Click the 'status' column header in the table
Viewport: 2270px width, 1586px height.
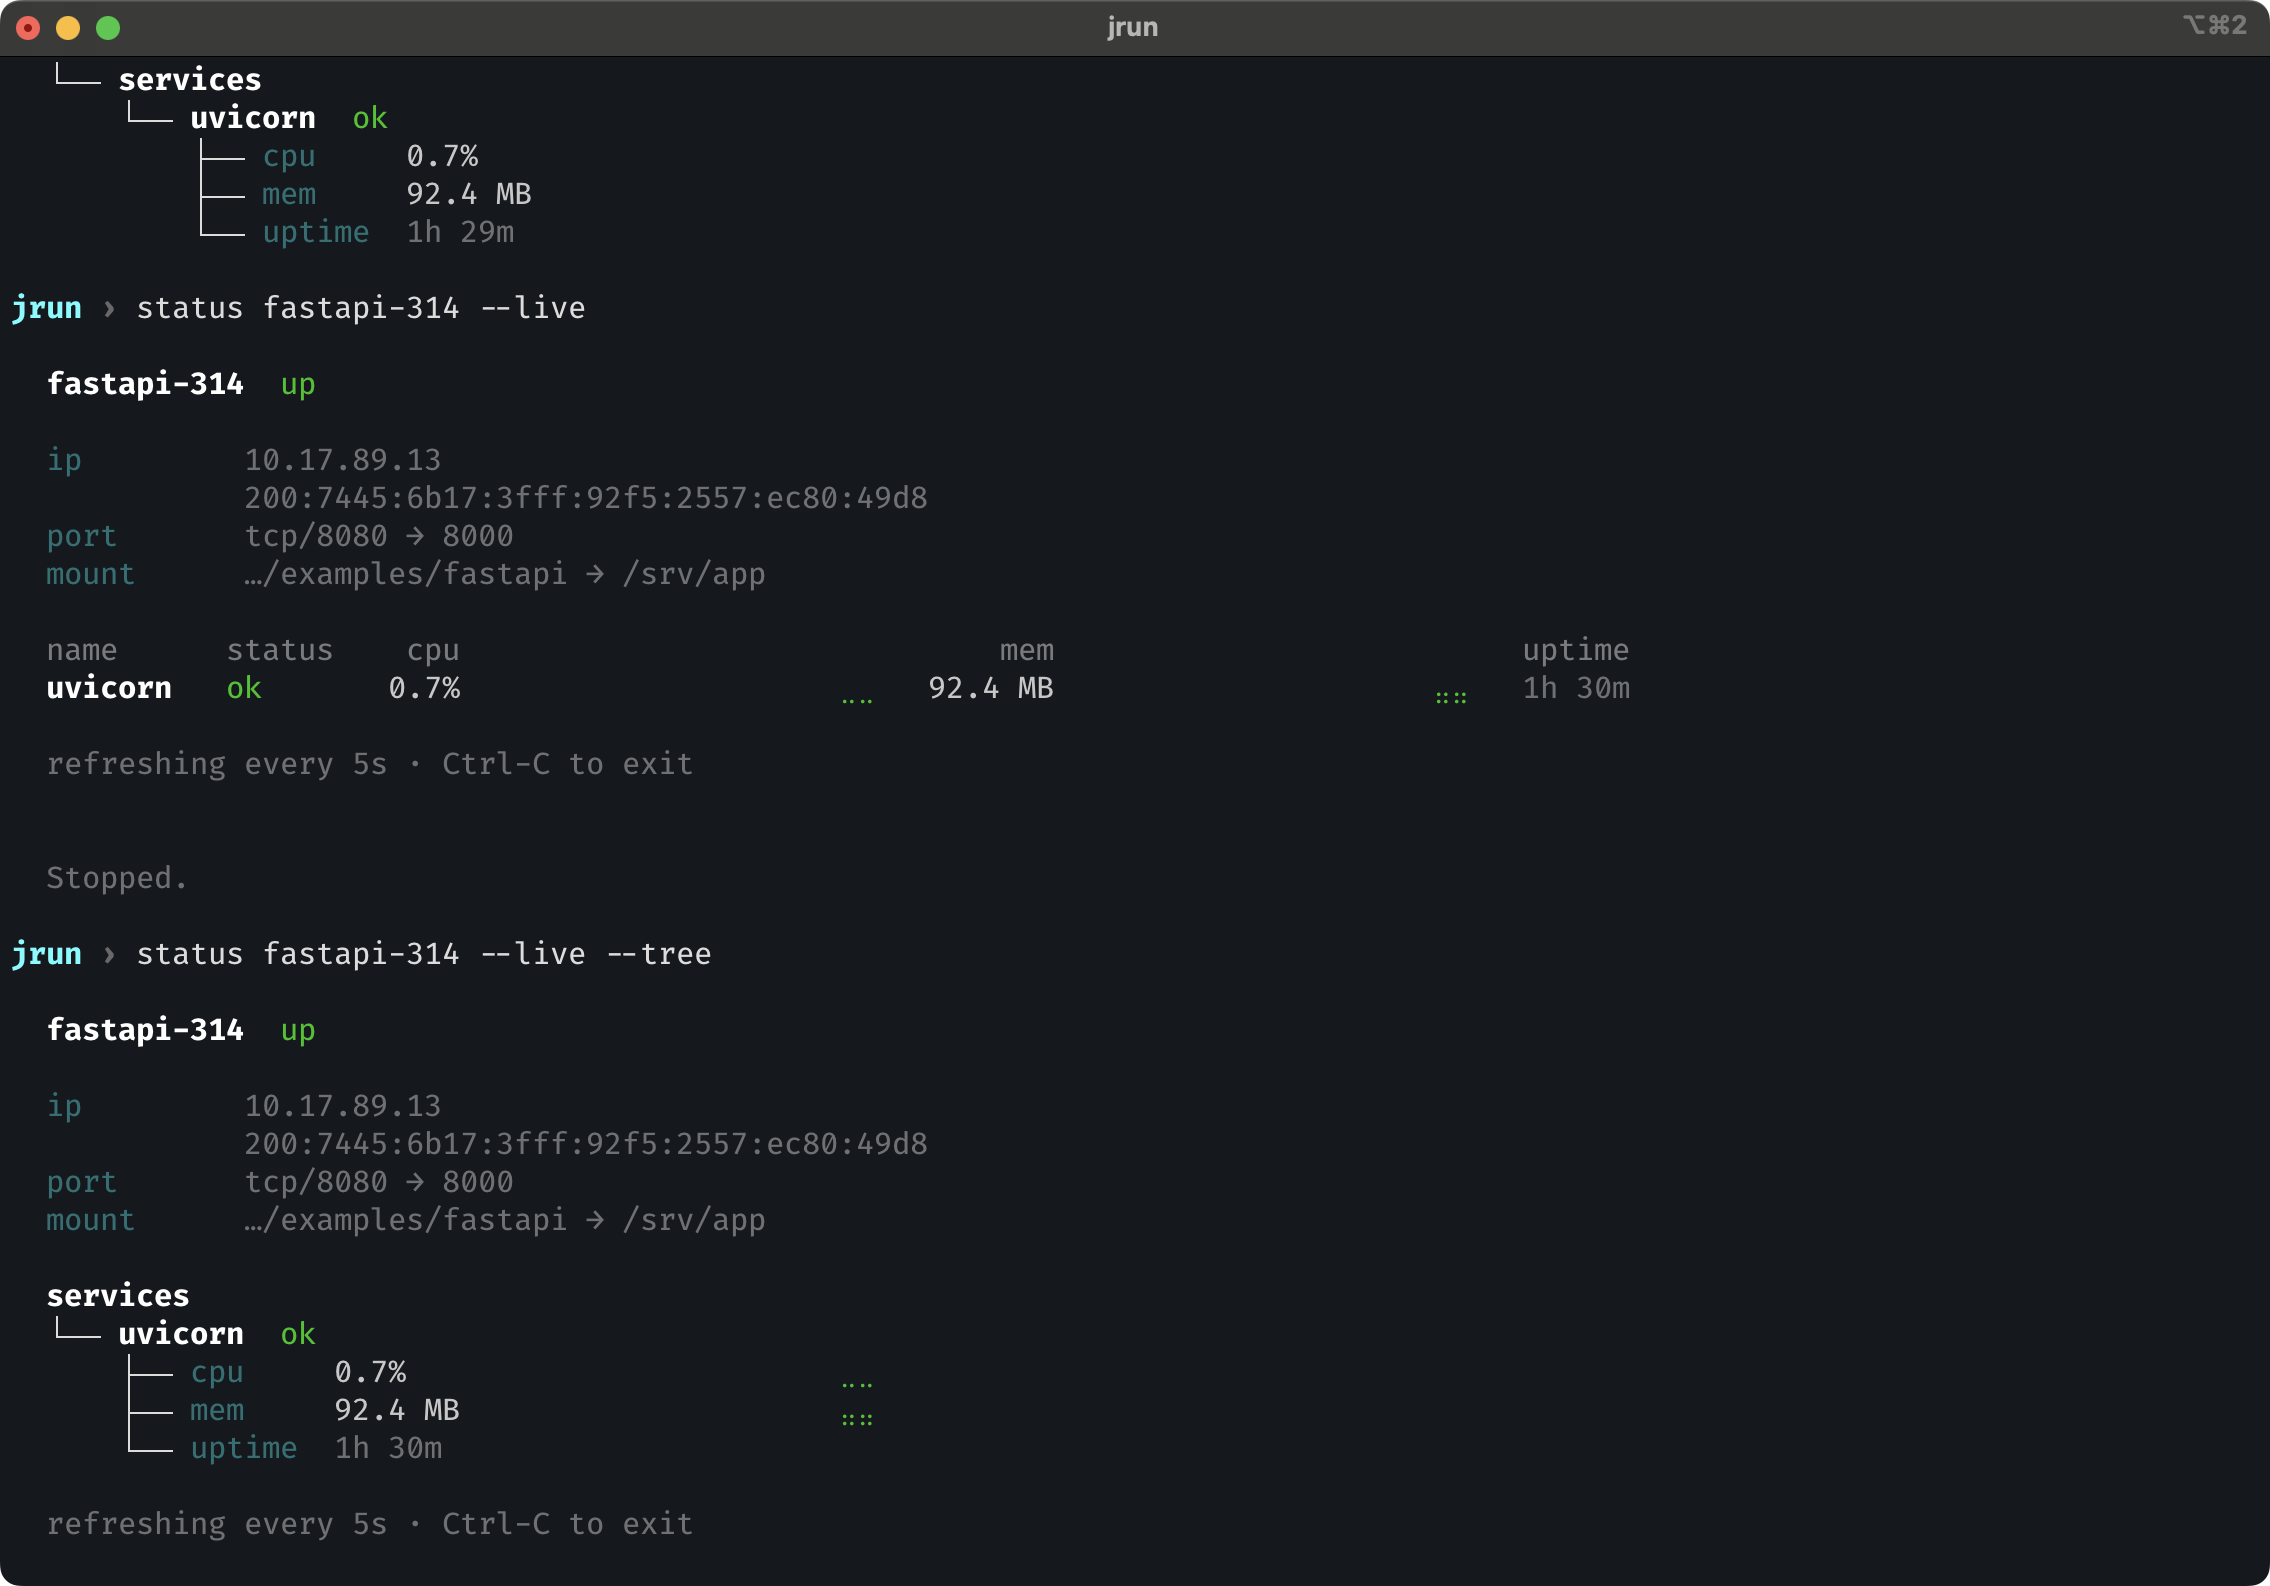click(x=280, y=650)
